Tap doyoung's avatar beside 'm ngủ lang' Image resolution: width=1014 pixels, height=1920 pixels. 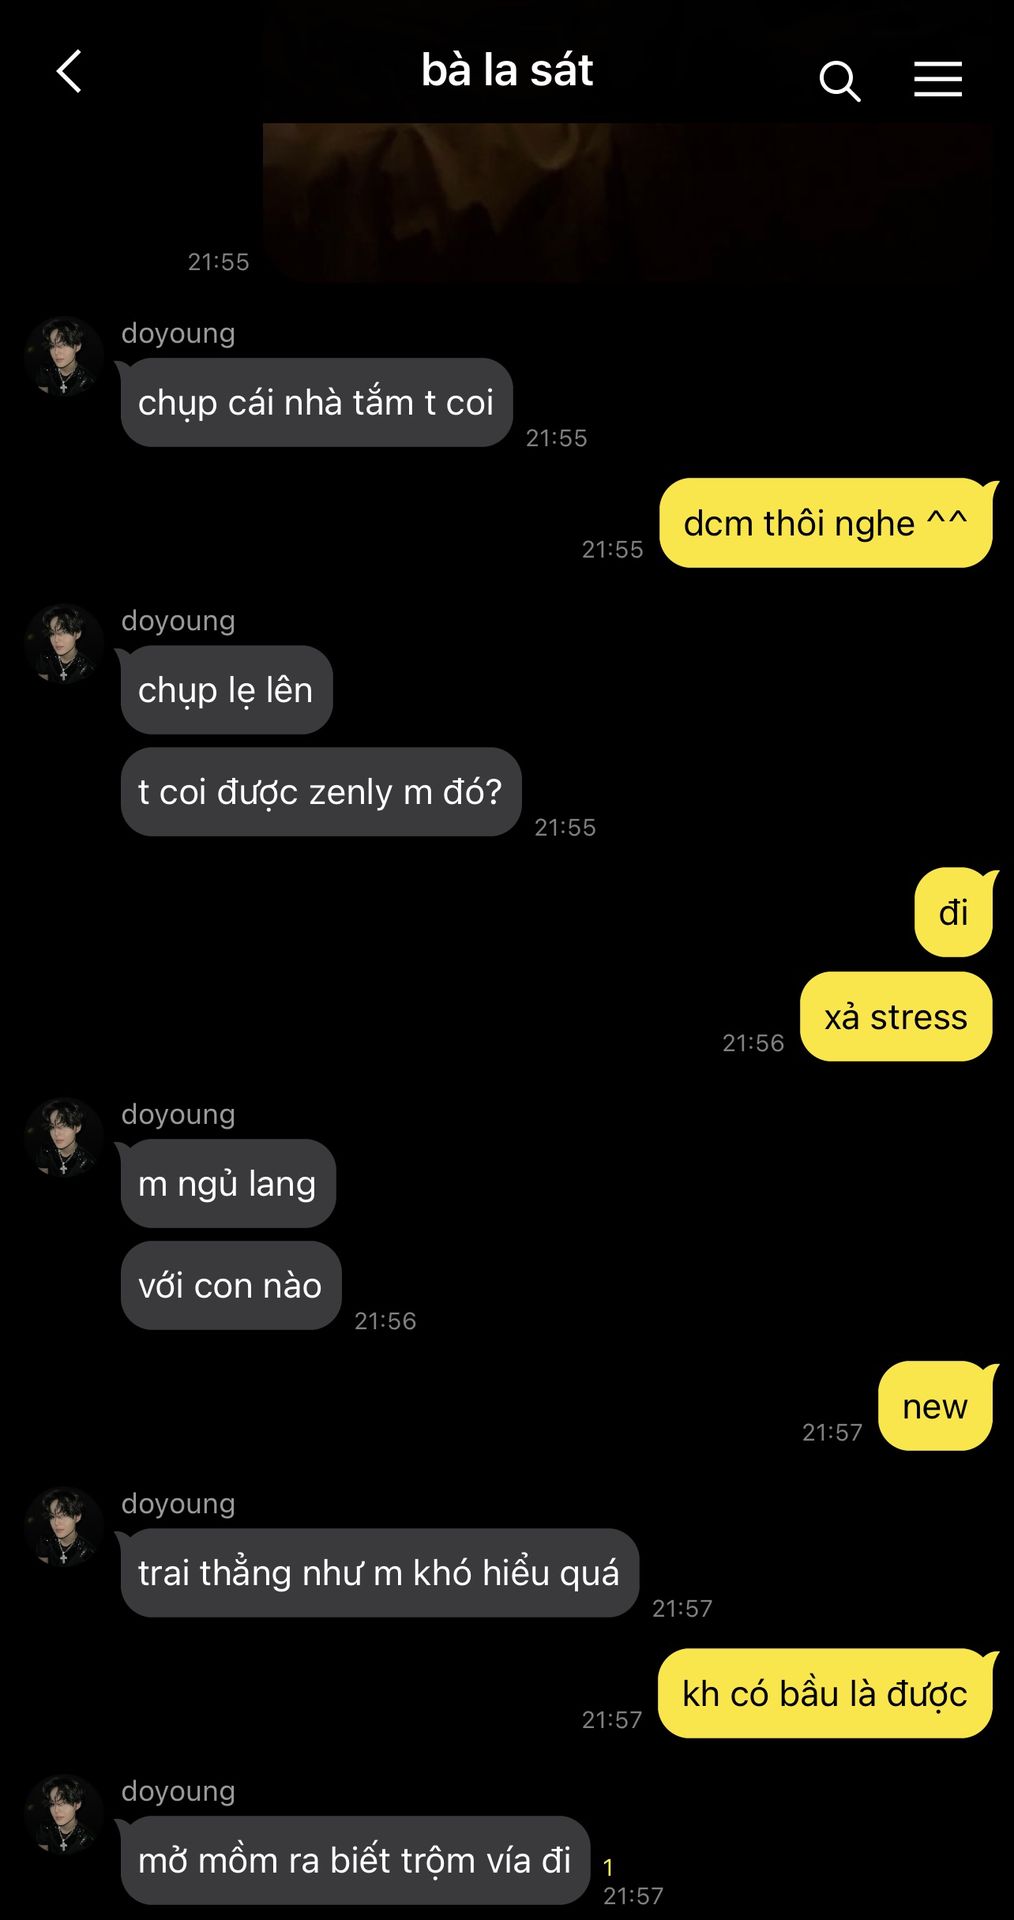tap(64, 1137)
